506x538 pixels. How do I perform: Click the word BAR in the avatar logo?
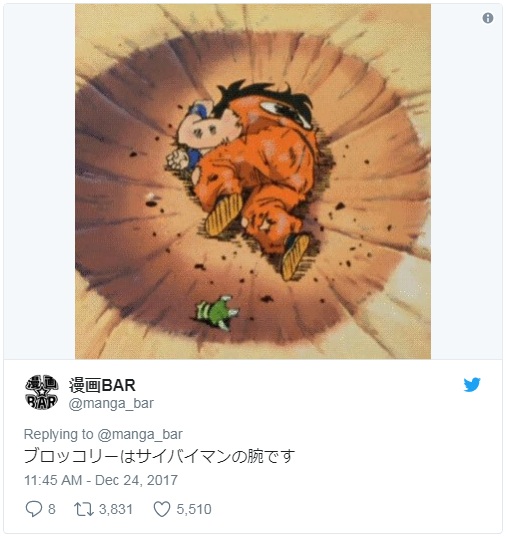coord(42,401)
